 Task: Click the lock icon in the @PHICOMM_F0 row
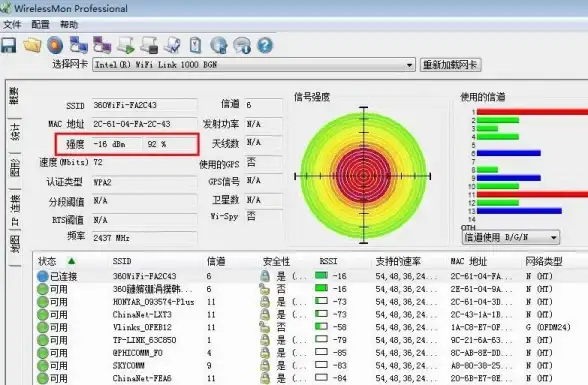(x=265, y=353)
